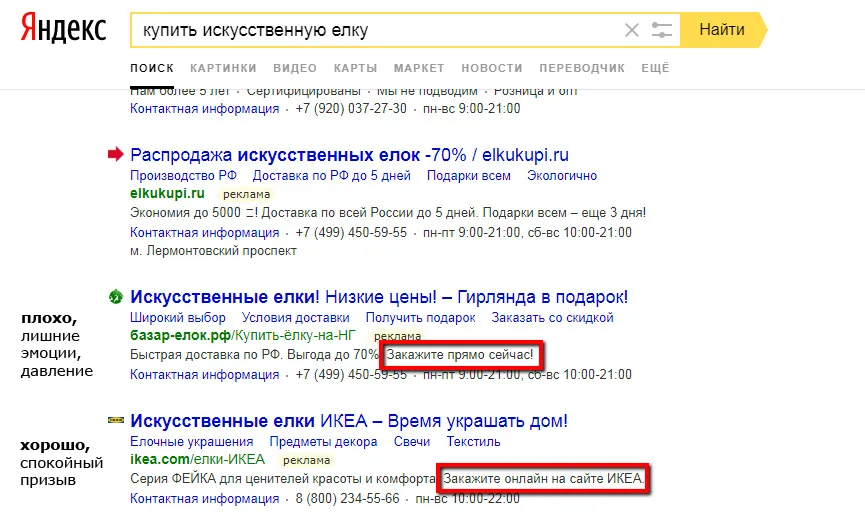The height and width of the screenshot is (518, 865).
Task: Switch to the Картинки tab
Action: pos(223,68)
